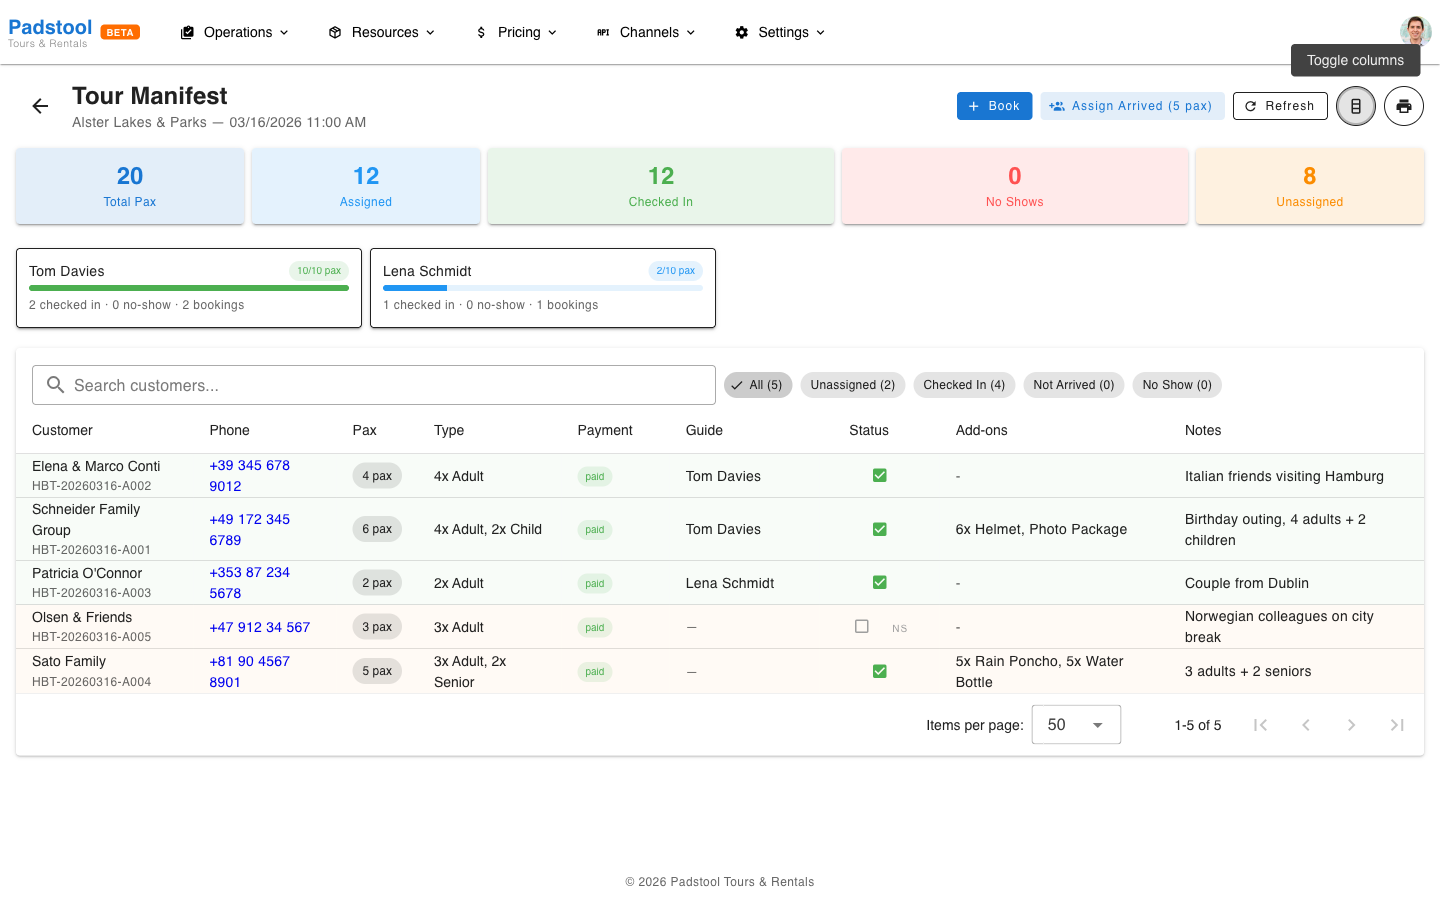Jump to last page in pagination
Viewport: 1440px width, 900px height.
(x=1397, y=725)
